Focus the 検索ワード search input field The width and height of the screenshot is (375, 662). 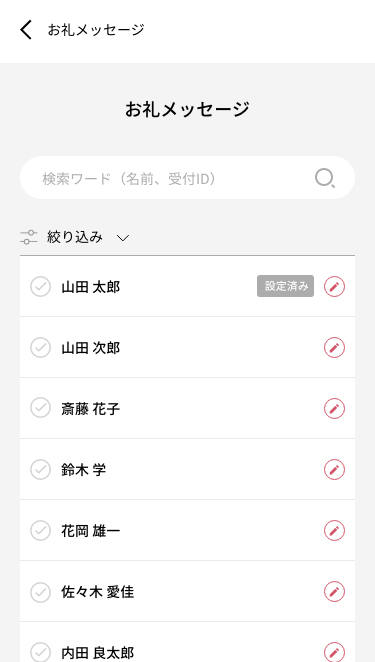tap(188, 178)
